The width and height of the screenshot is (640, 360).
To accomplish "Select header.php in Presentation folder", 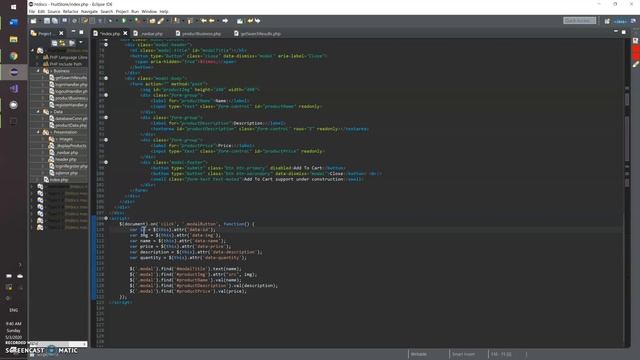I will tap(63, 159).
